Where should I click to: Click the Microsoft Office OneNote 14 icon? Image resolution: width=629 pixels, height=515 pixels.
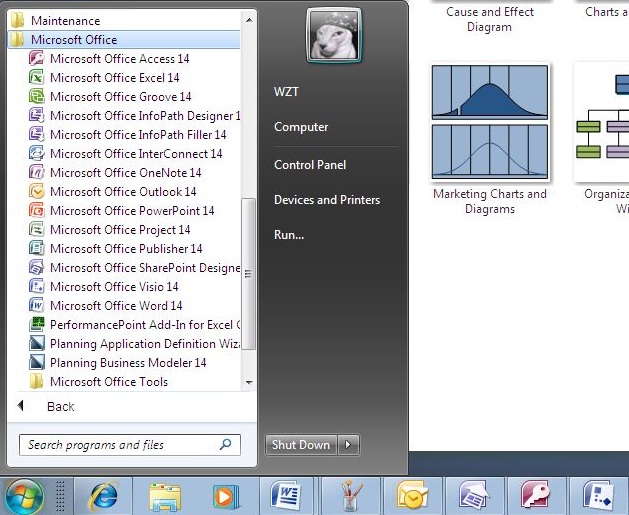tap(37, 173)
